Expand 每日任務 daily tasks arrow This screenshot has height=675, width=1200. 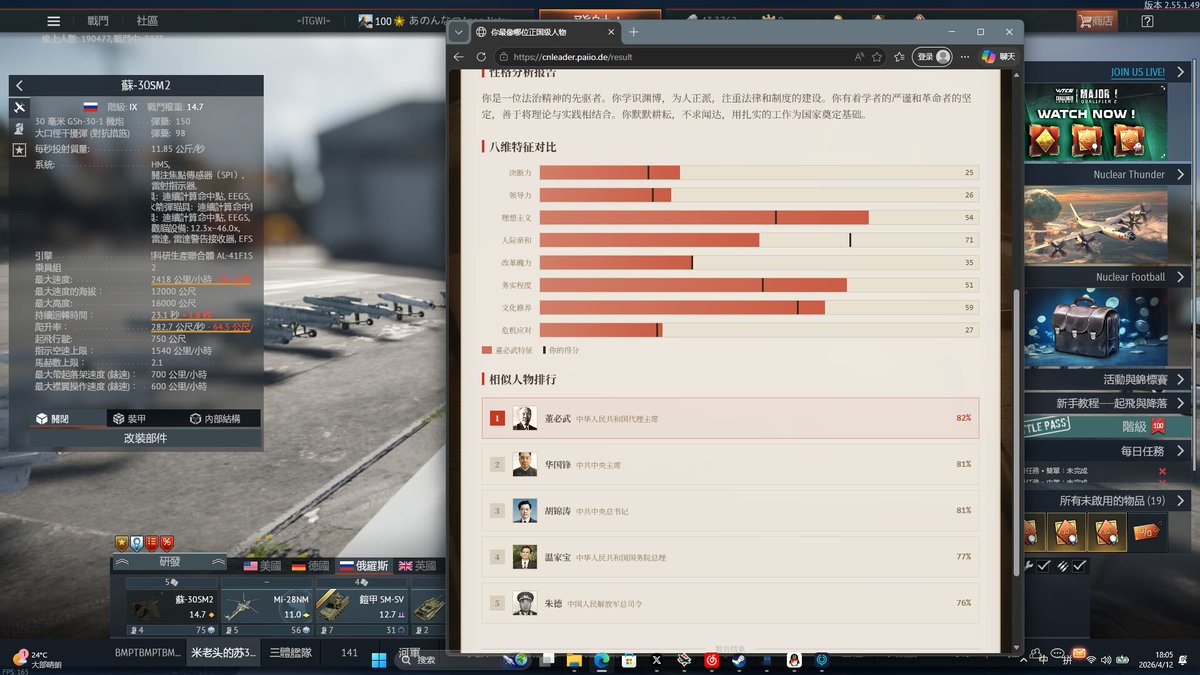pyautogui.click(x=1180, y=451)
